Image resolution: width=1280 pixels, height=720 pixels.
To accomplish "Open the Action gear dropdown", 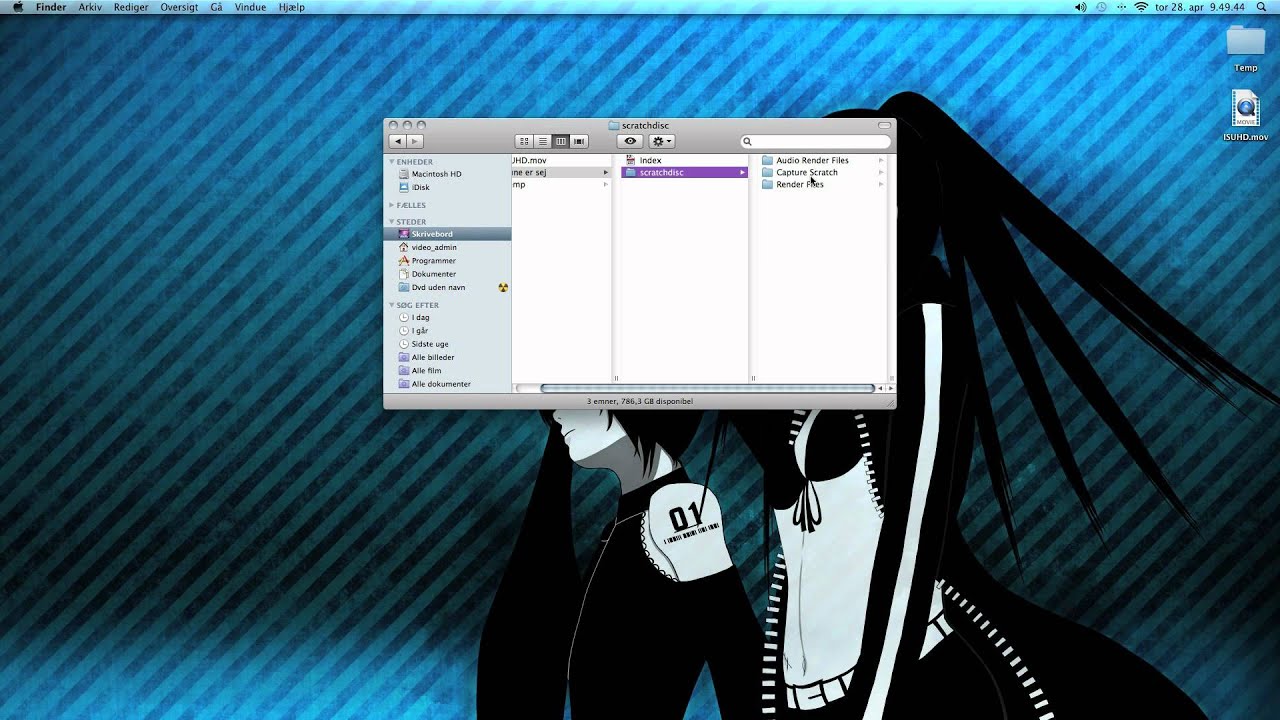I will click(x=662, y=141).
